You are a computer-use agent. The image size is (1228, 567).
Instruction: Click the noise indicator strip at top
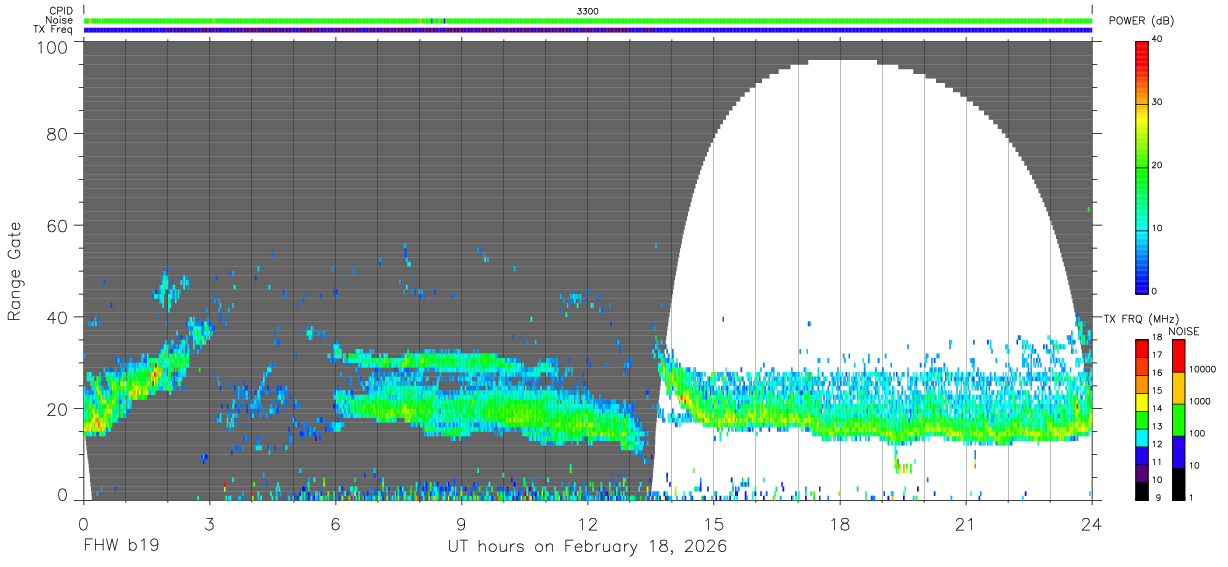pyautogui.click(x=588, y=20)
